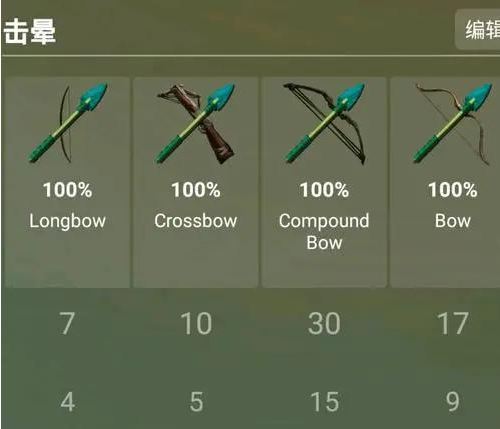Select the Compound Bow arrow icon
This screenshot has width=500, height=429.
pos(325,124)
